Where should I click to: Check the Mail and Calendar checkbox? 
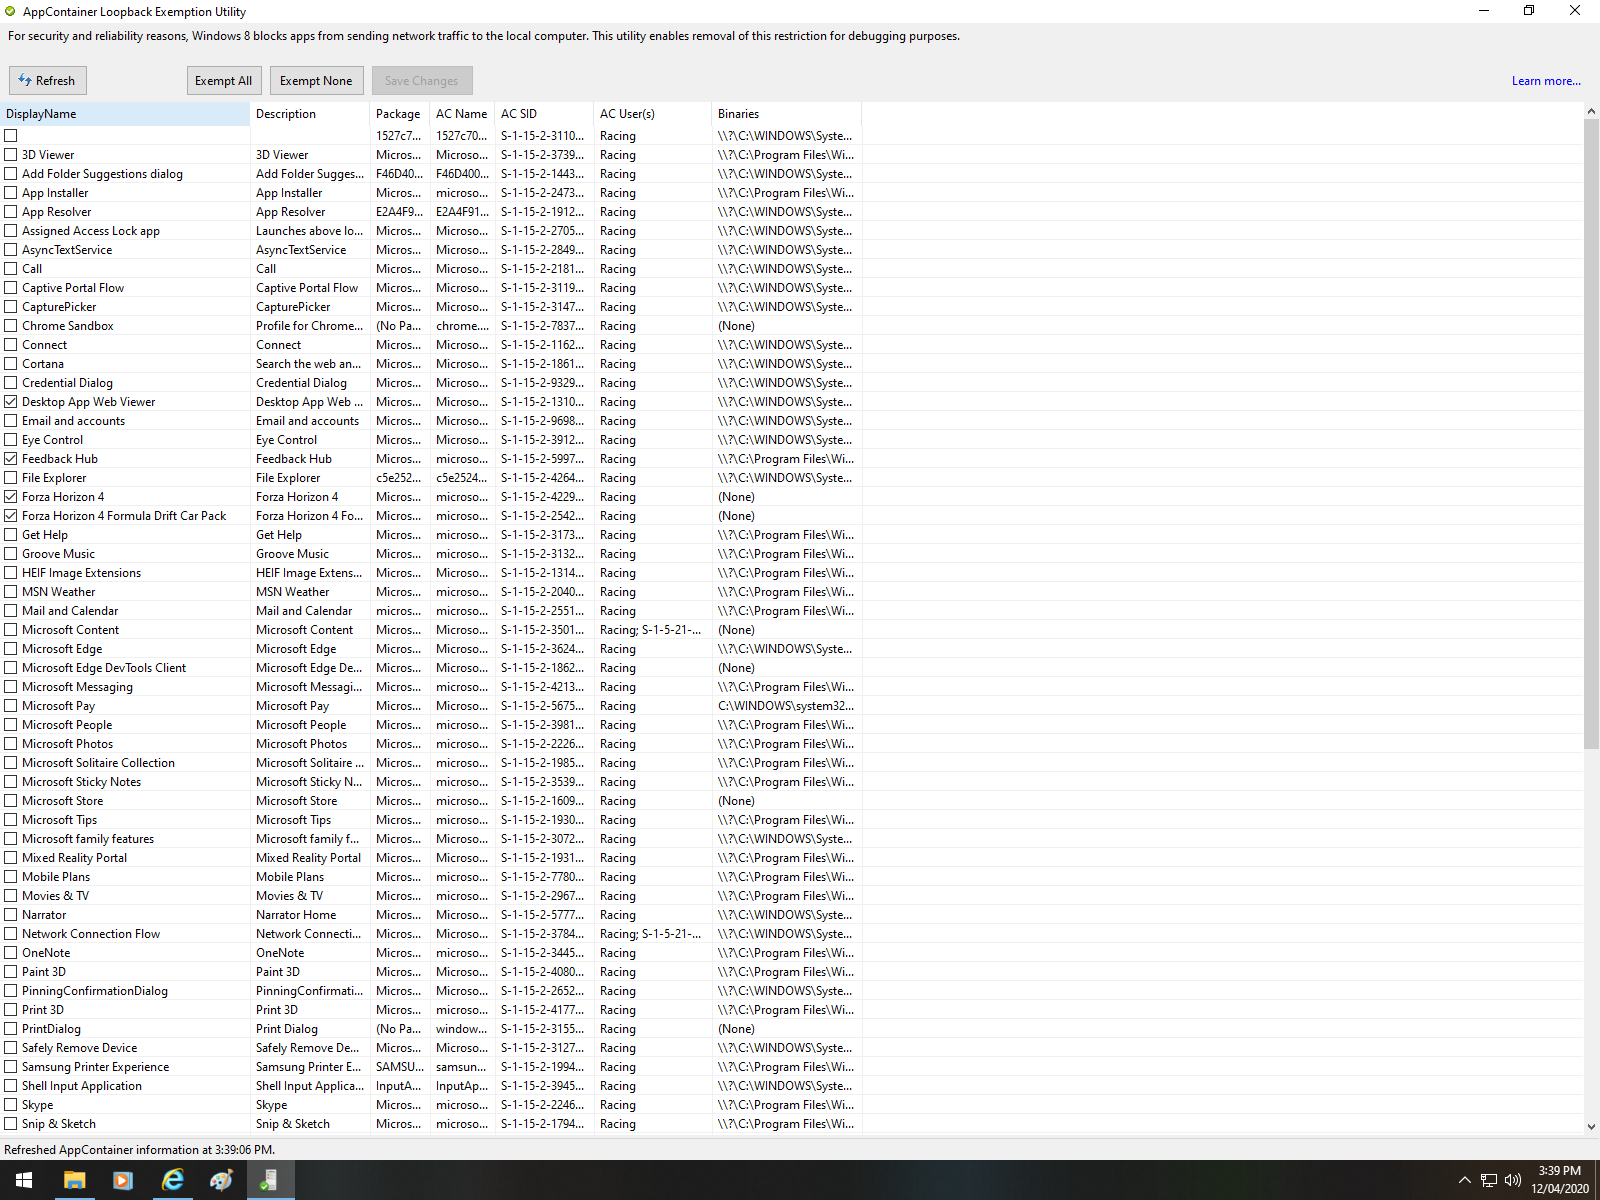[x=11, y=611]
